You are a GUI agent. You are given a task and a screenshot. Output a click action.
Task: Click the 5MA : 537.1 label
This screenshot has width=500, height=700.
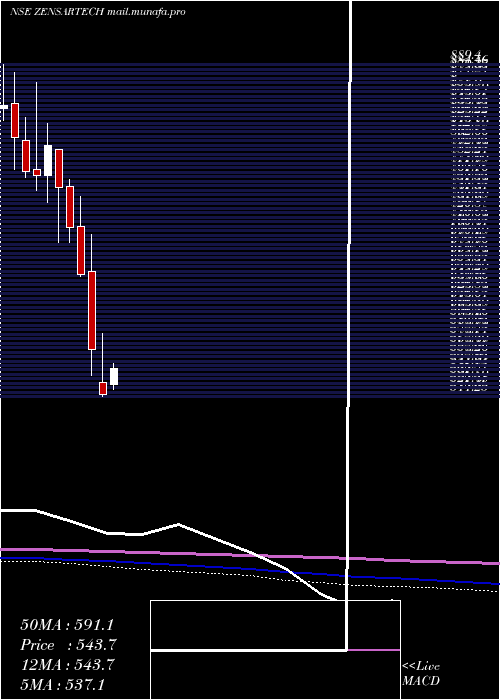tap(62, 684)
